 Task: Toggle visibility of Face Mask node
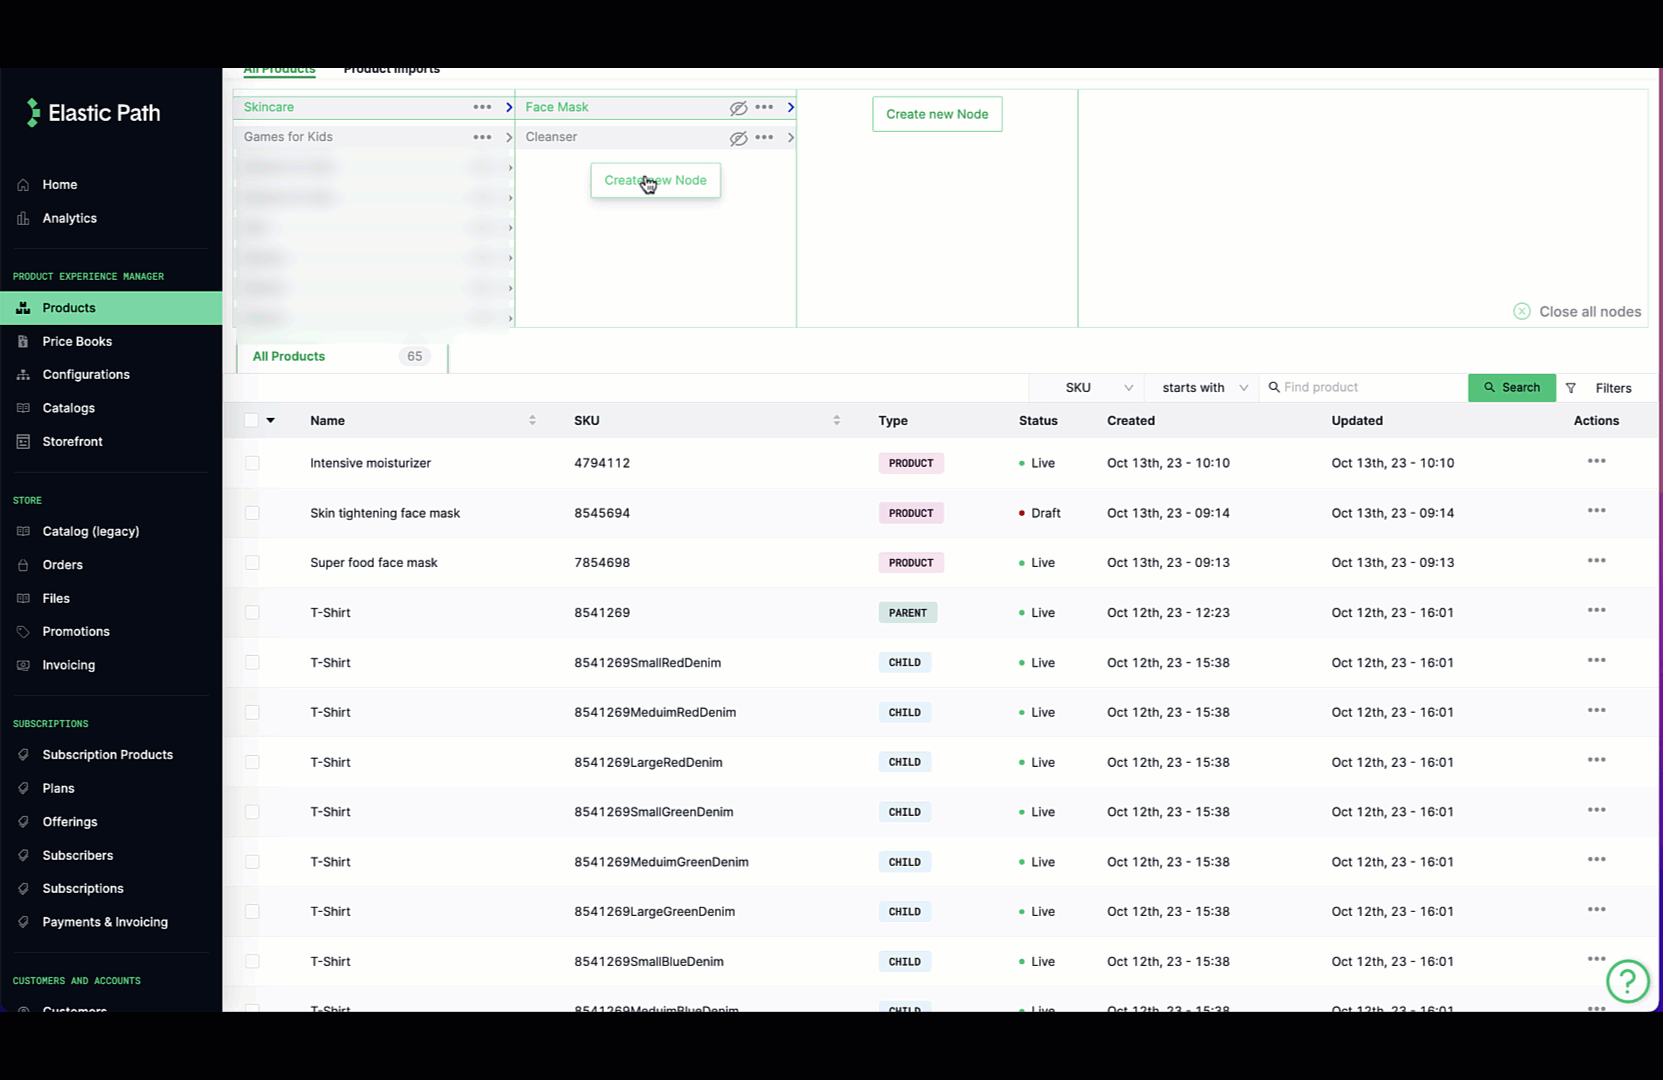pyautogui.click(x=738, y=108)
